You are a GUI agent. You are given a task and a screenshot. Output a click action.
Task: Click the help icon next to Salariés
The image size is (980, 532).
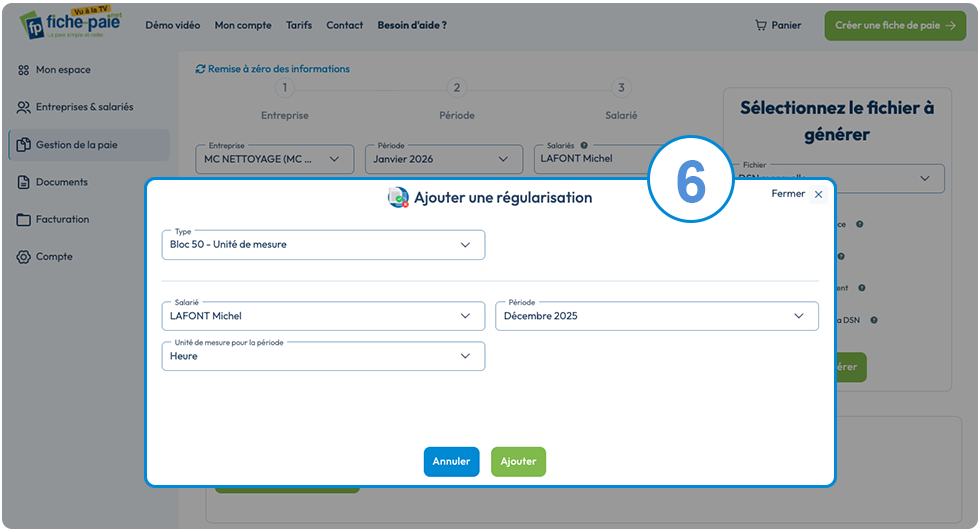[584, 145]
